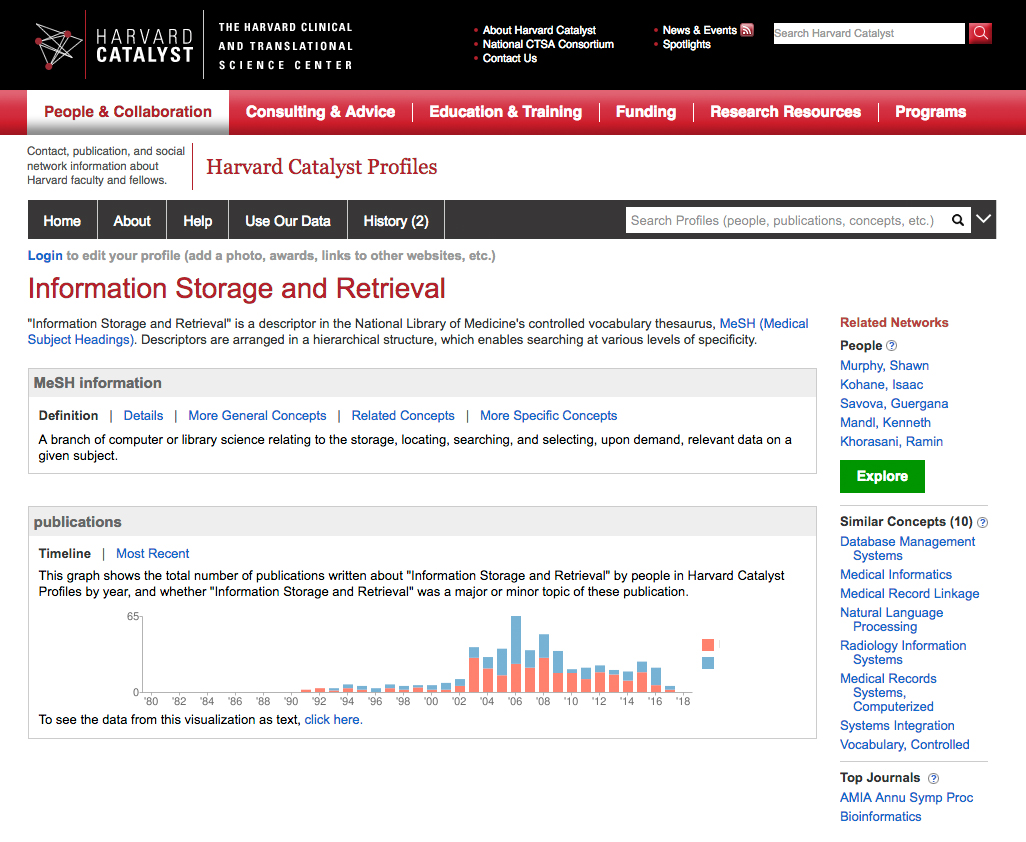This screenshot has height=842, width=1026.
Task: Open Bioinformatics journal link
Action: [880, 816]
